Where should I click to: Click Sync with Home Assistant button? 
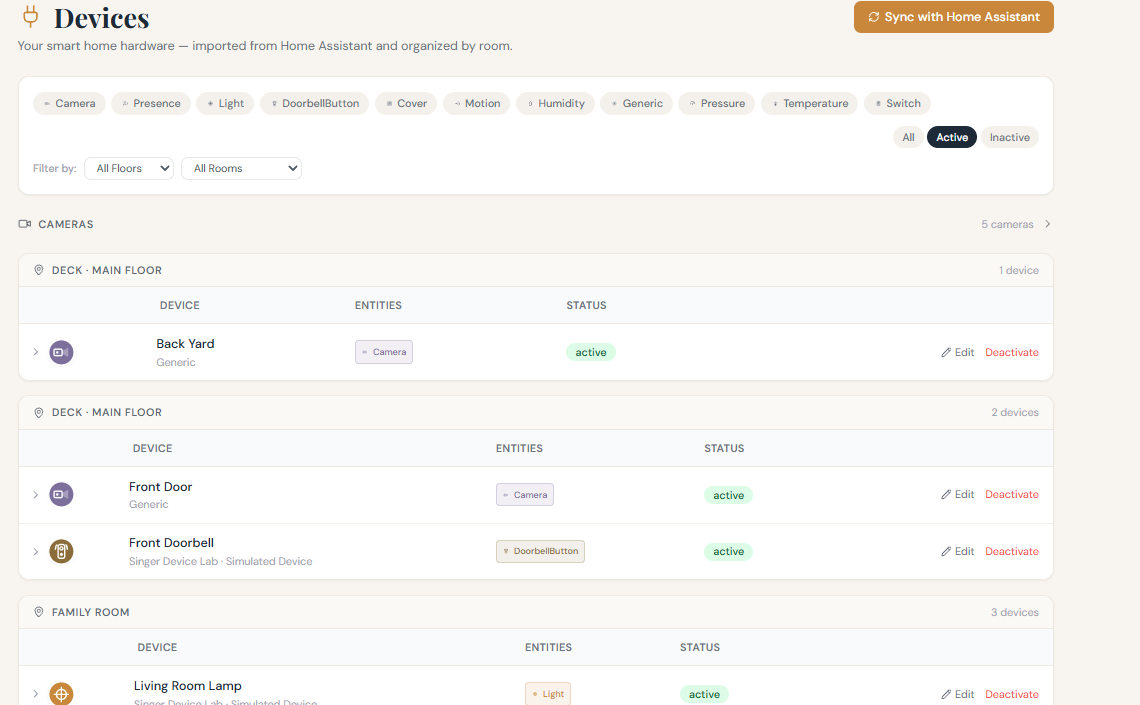pyautogui.click(x=954, y=17)
